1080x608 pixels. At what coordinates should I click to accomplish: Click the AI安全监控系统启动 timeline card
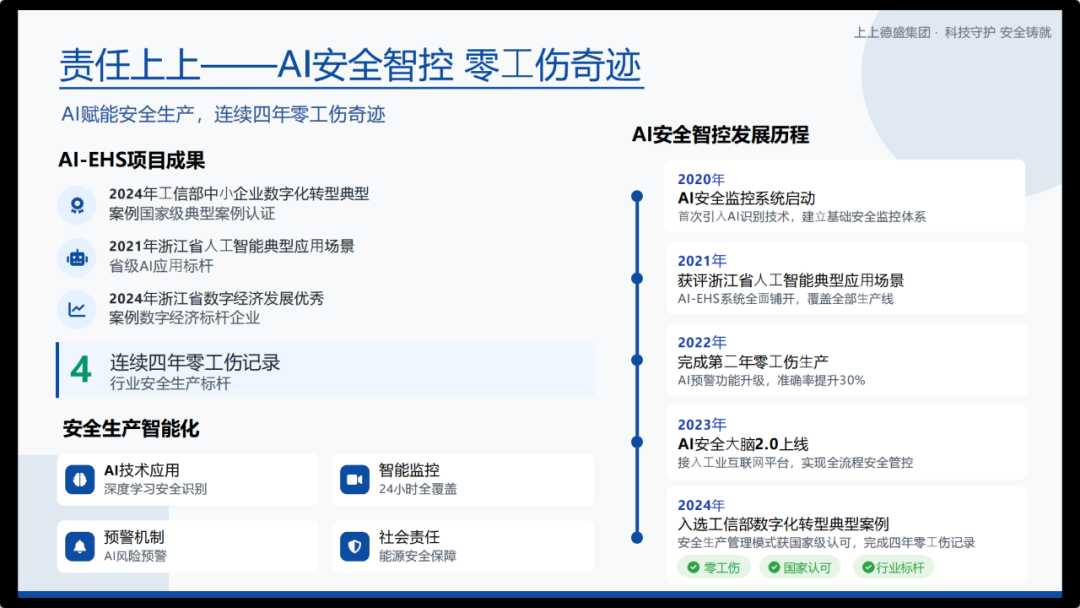point(845,196)
